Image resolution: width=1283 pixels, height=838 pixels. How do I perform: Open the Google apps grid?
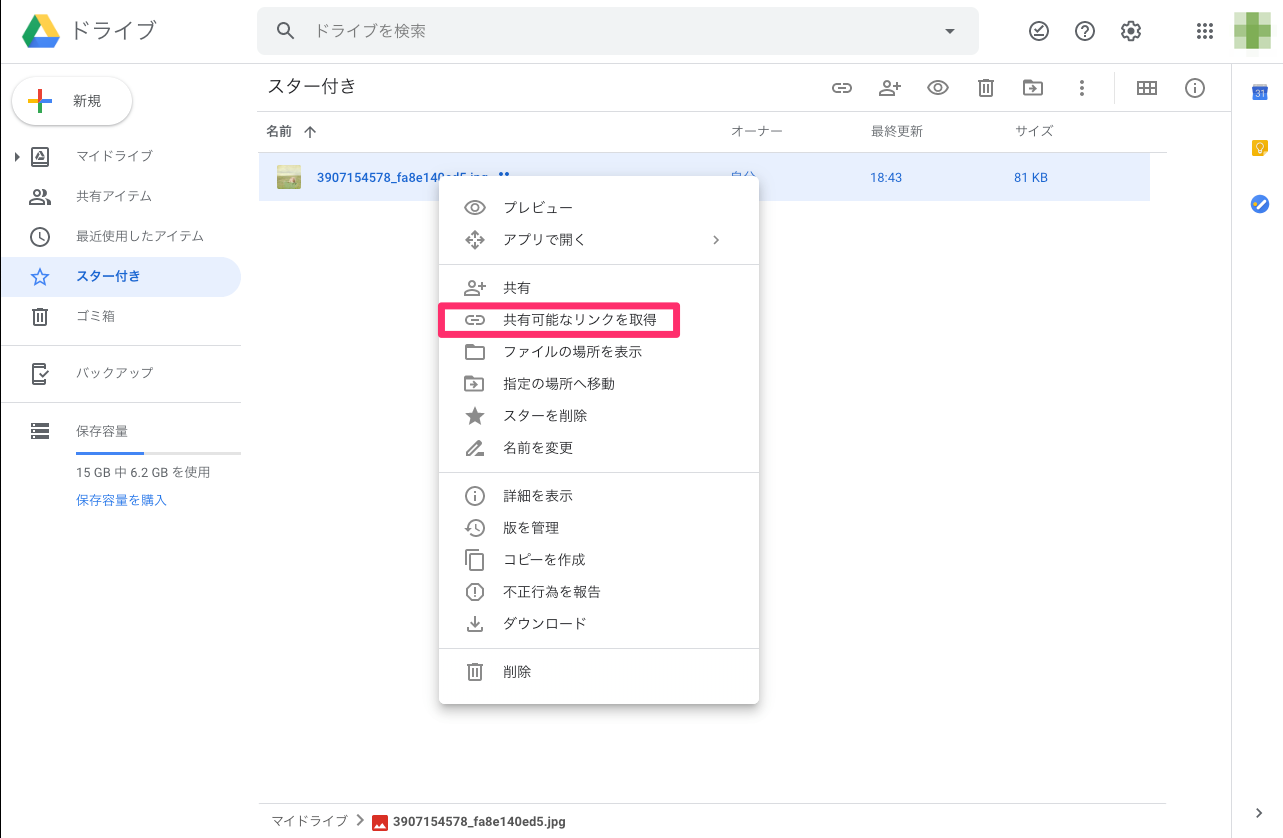point(1205,31)
